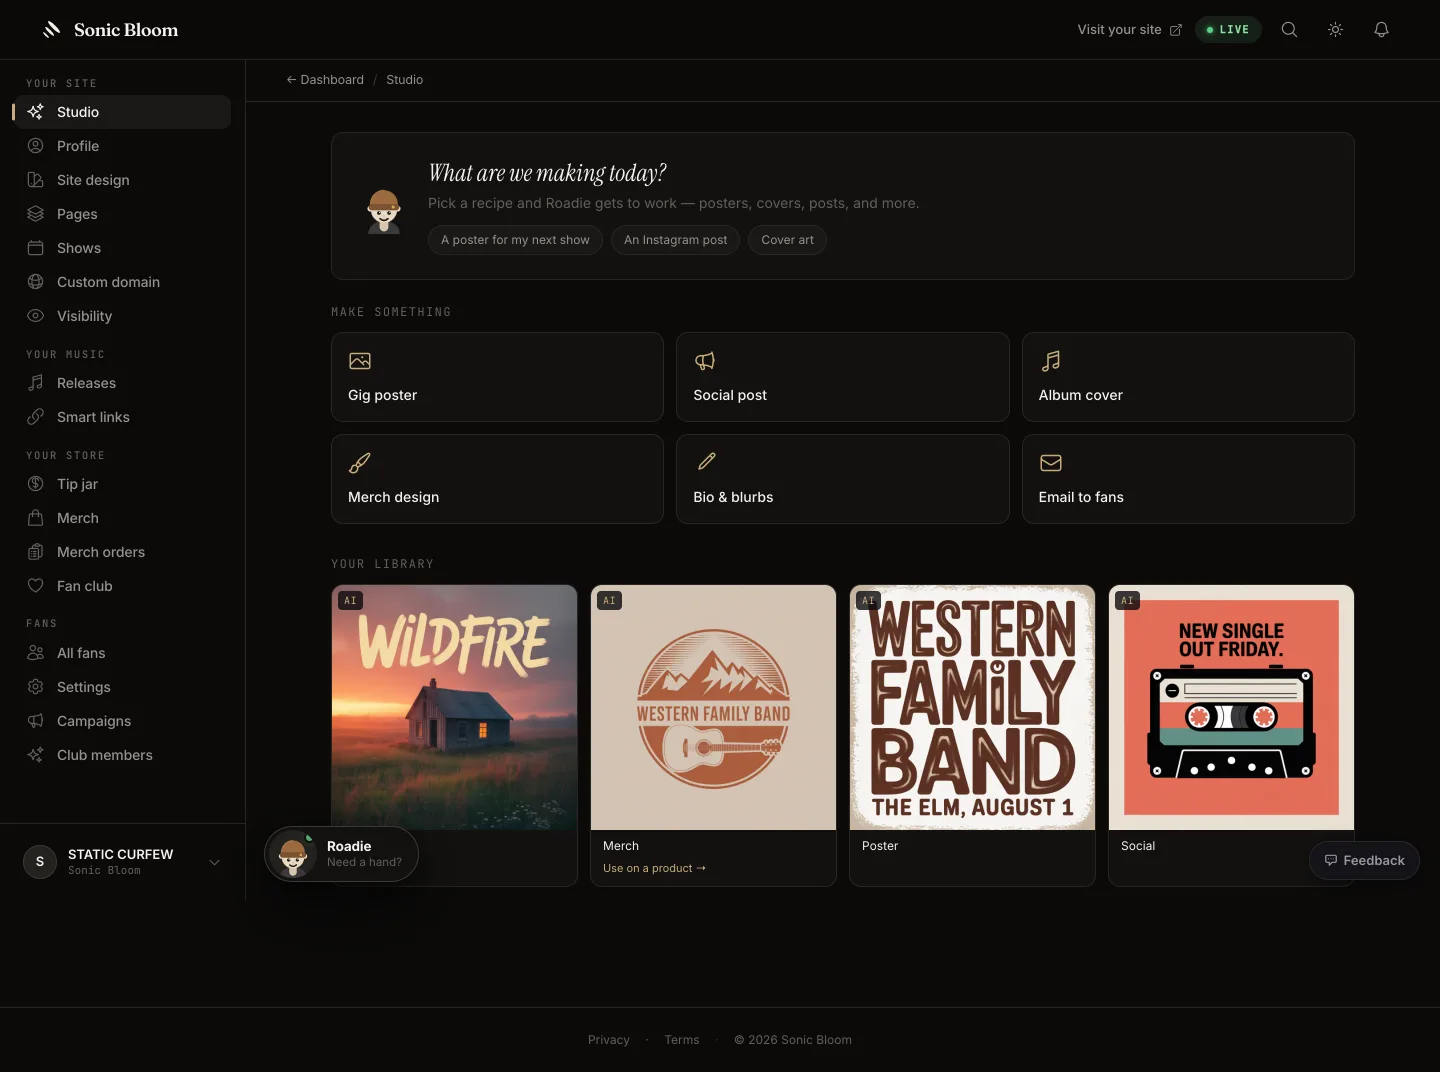1440x1072 pixels.
Task: Click the Profile person icon in sidebar
Action: (x=36, y=146)
